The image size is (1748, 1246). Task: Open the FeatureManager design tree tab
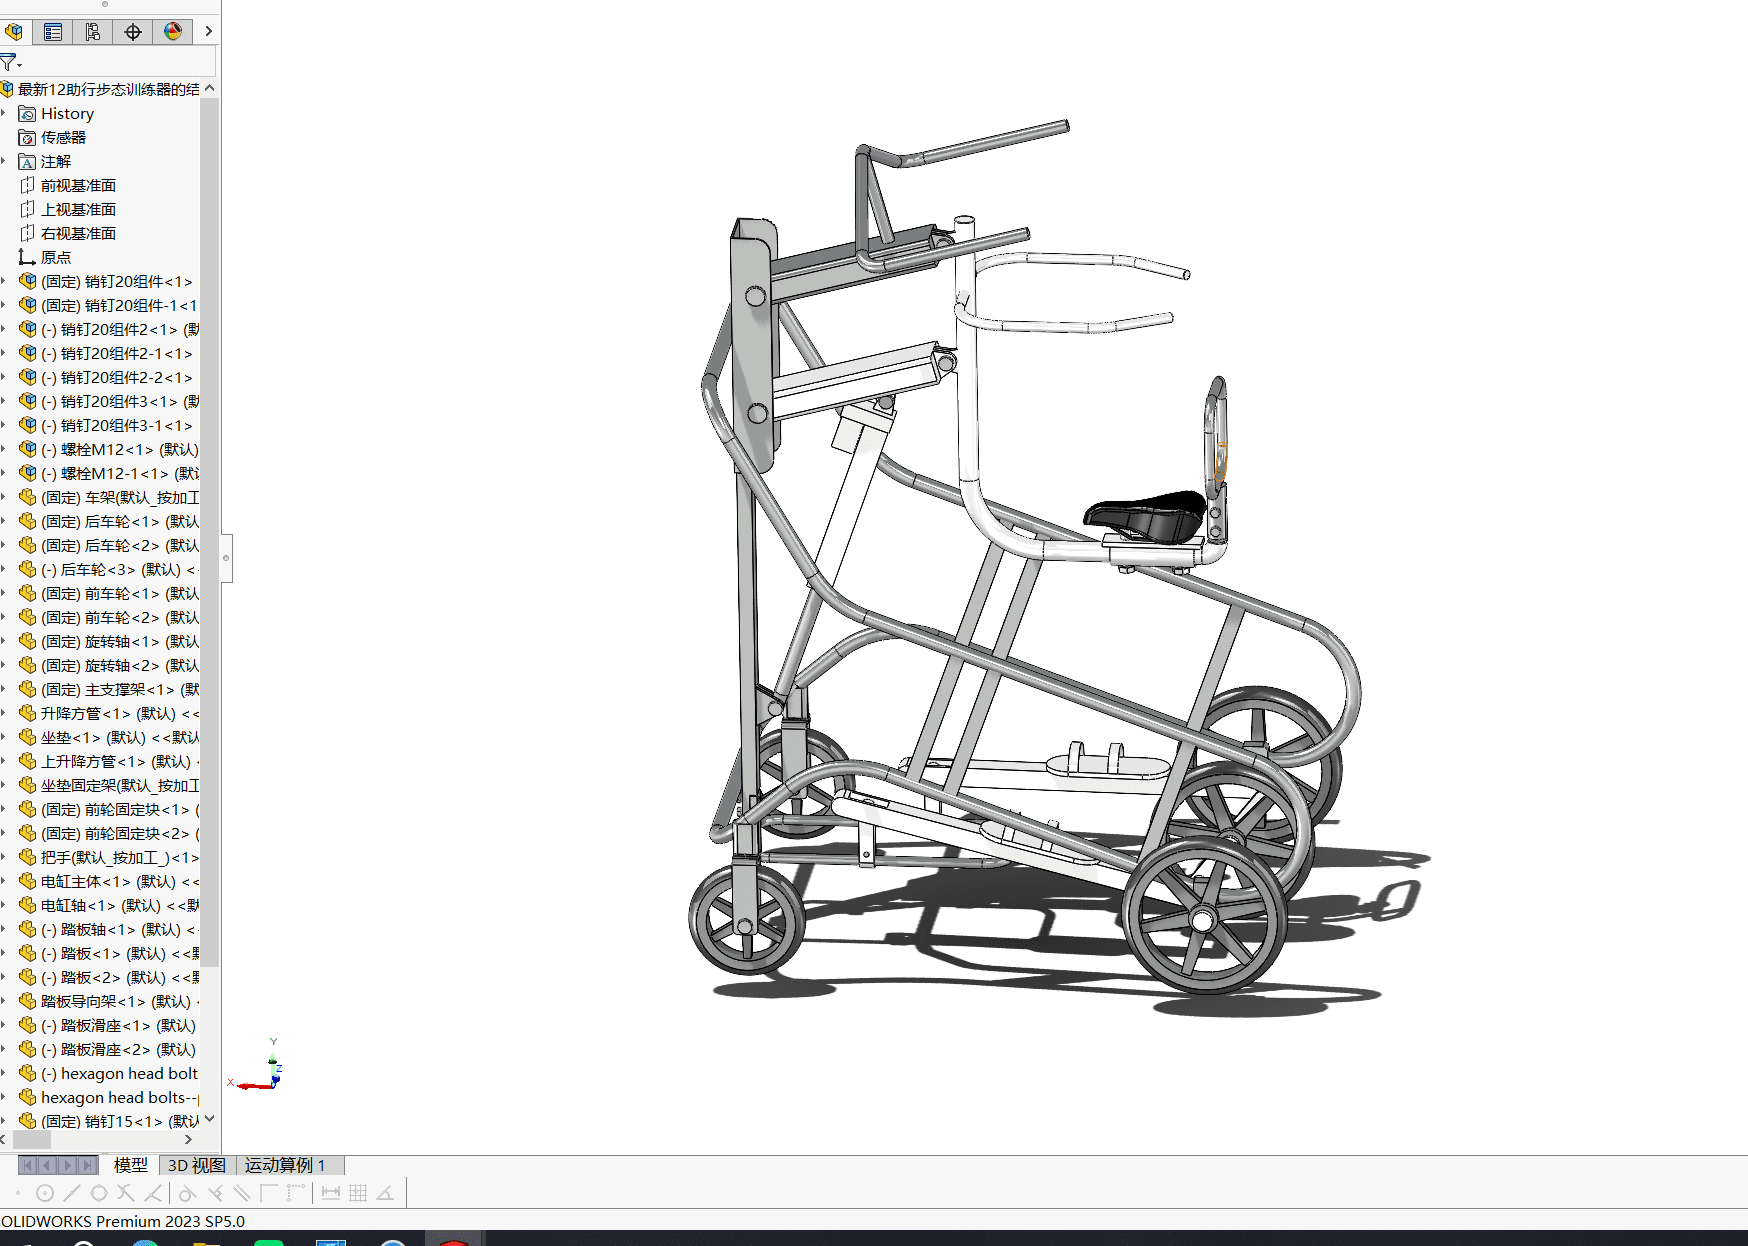pyautogui.click(x=14, y=32)
